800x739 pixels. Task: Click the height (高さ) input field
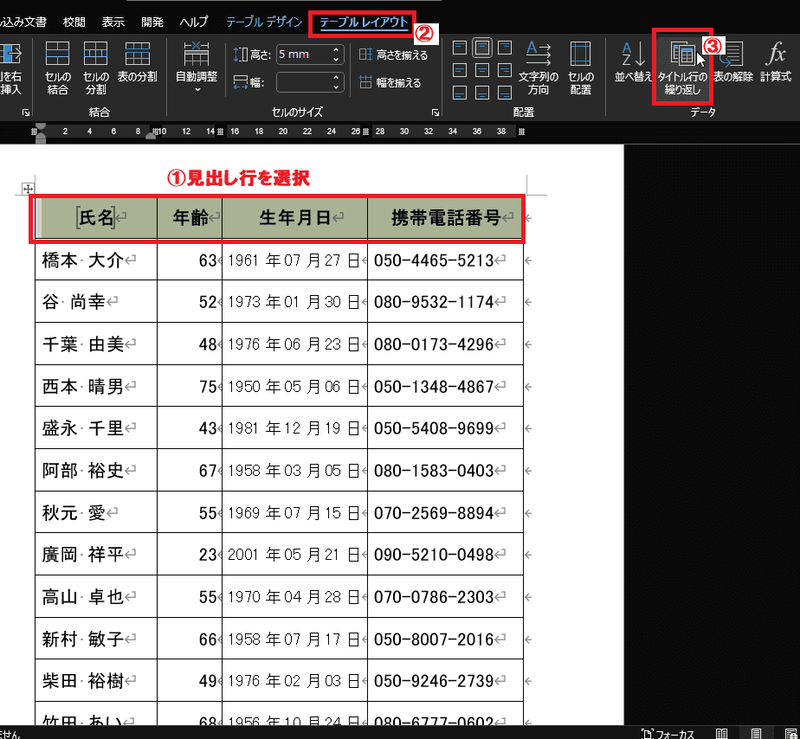(304, 55)
